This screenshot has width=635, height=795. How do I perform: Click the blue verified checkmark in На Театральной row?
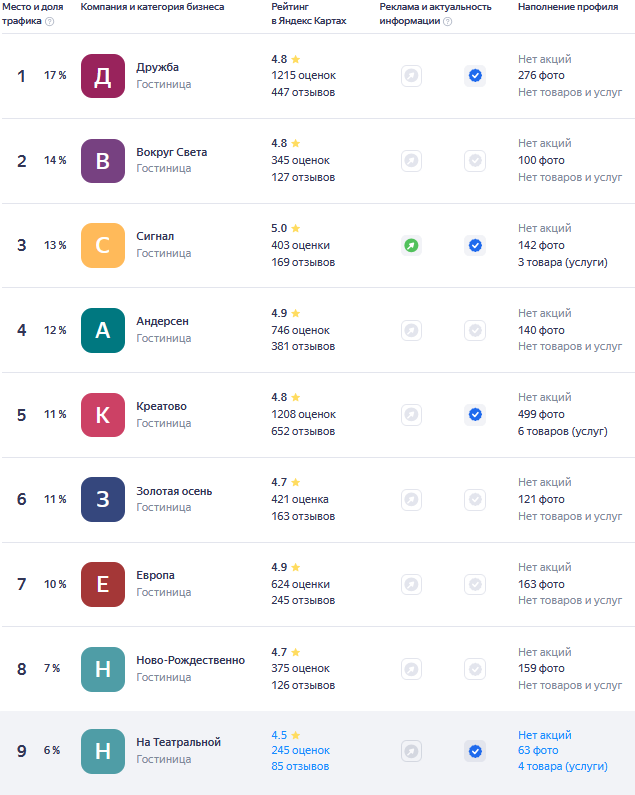pos(475,751)
